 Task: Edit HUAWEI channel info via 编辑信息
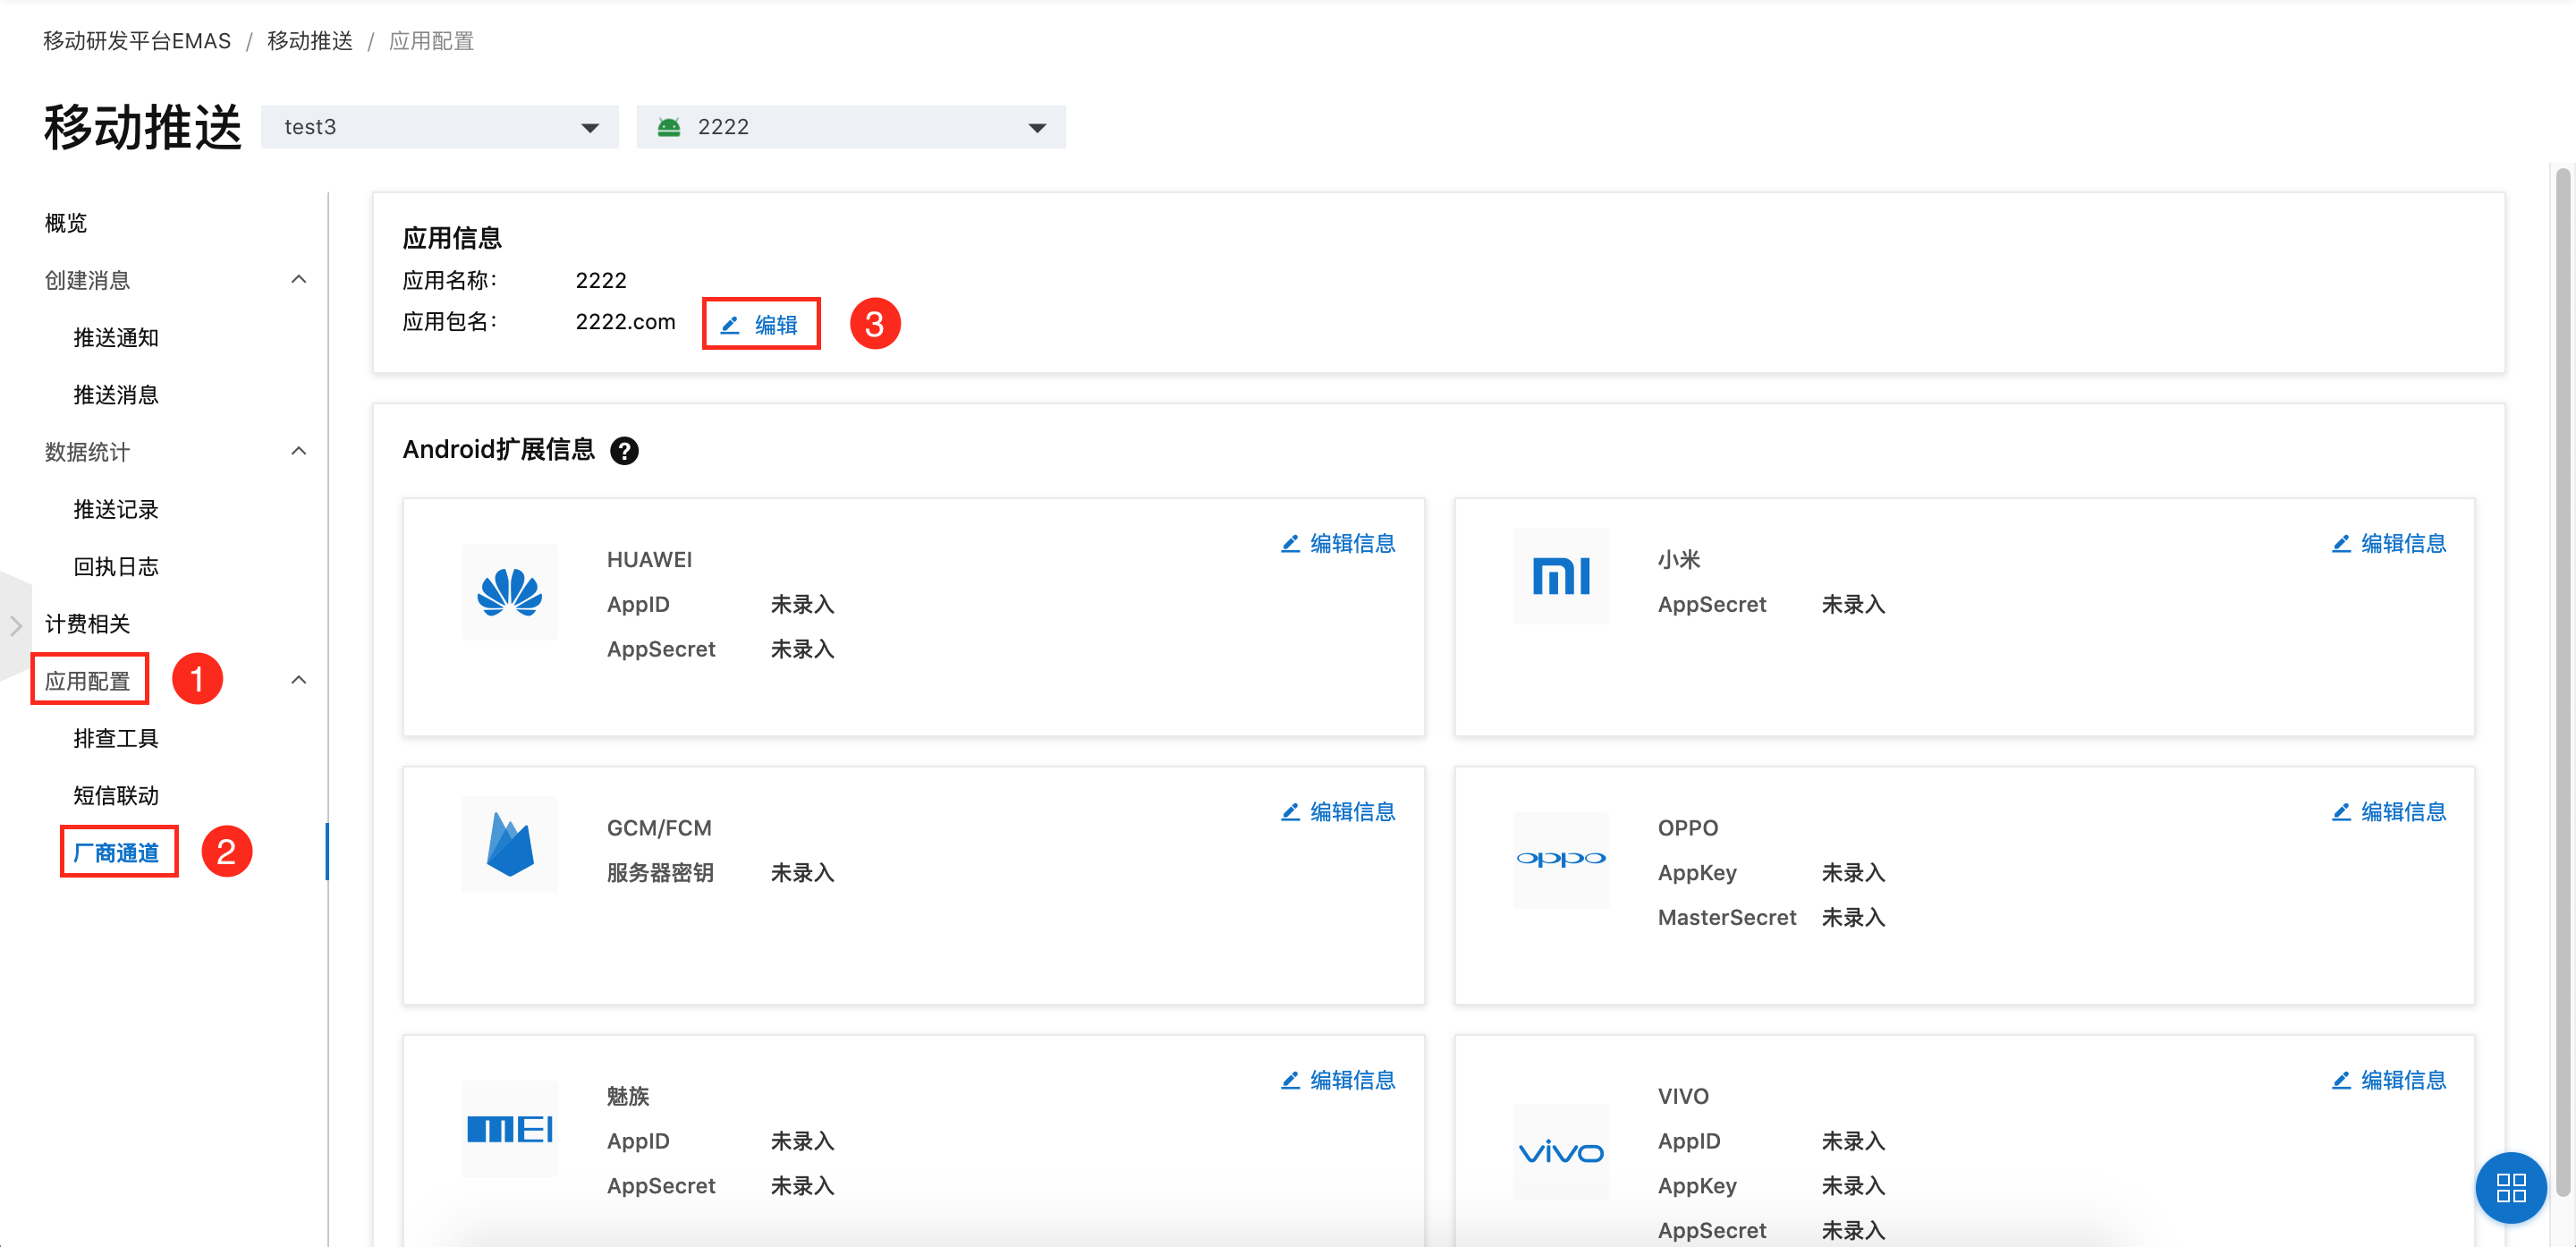pos(1338,543)
